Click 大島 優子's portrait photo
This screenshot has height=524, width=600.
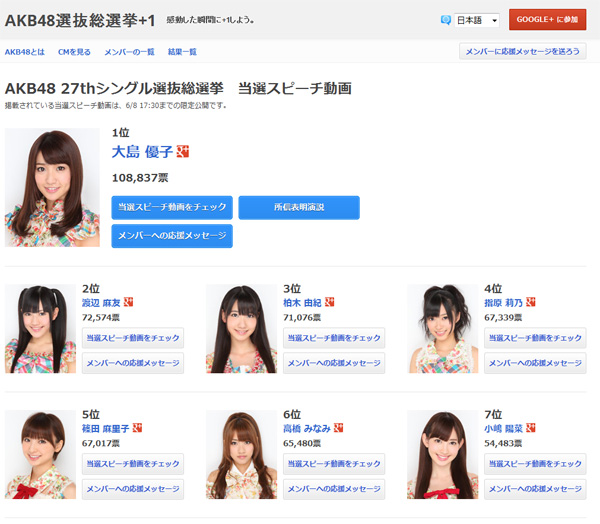point(52,187)
